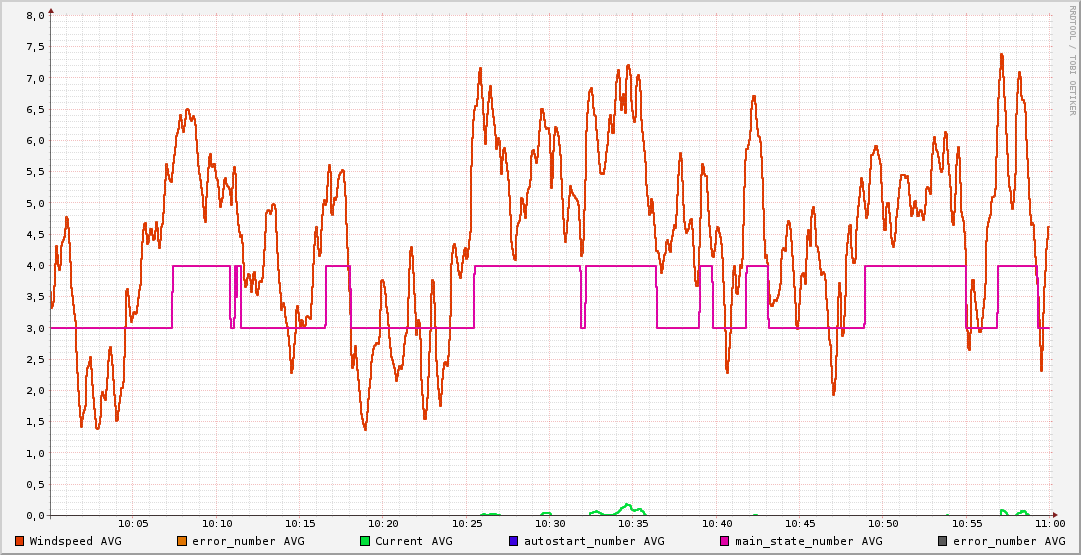Select the 'main_state_number AVG' legend label
The image size is (1081, 555).
point(809,541)
